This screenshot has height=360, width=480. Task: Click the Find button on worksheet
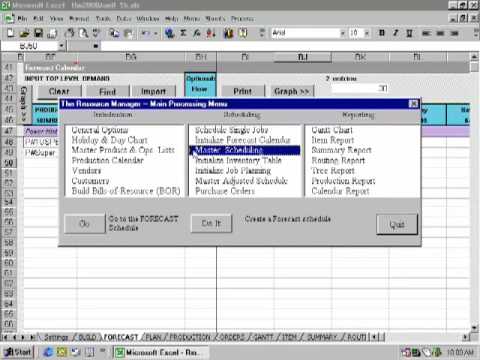(107, 91)
